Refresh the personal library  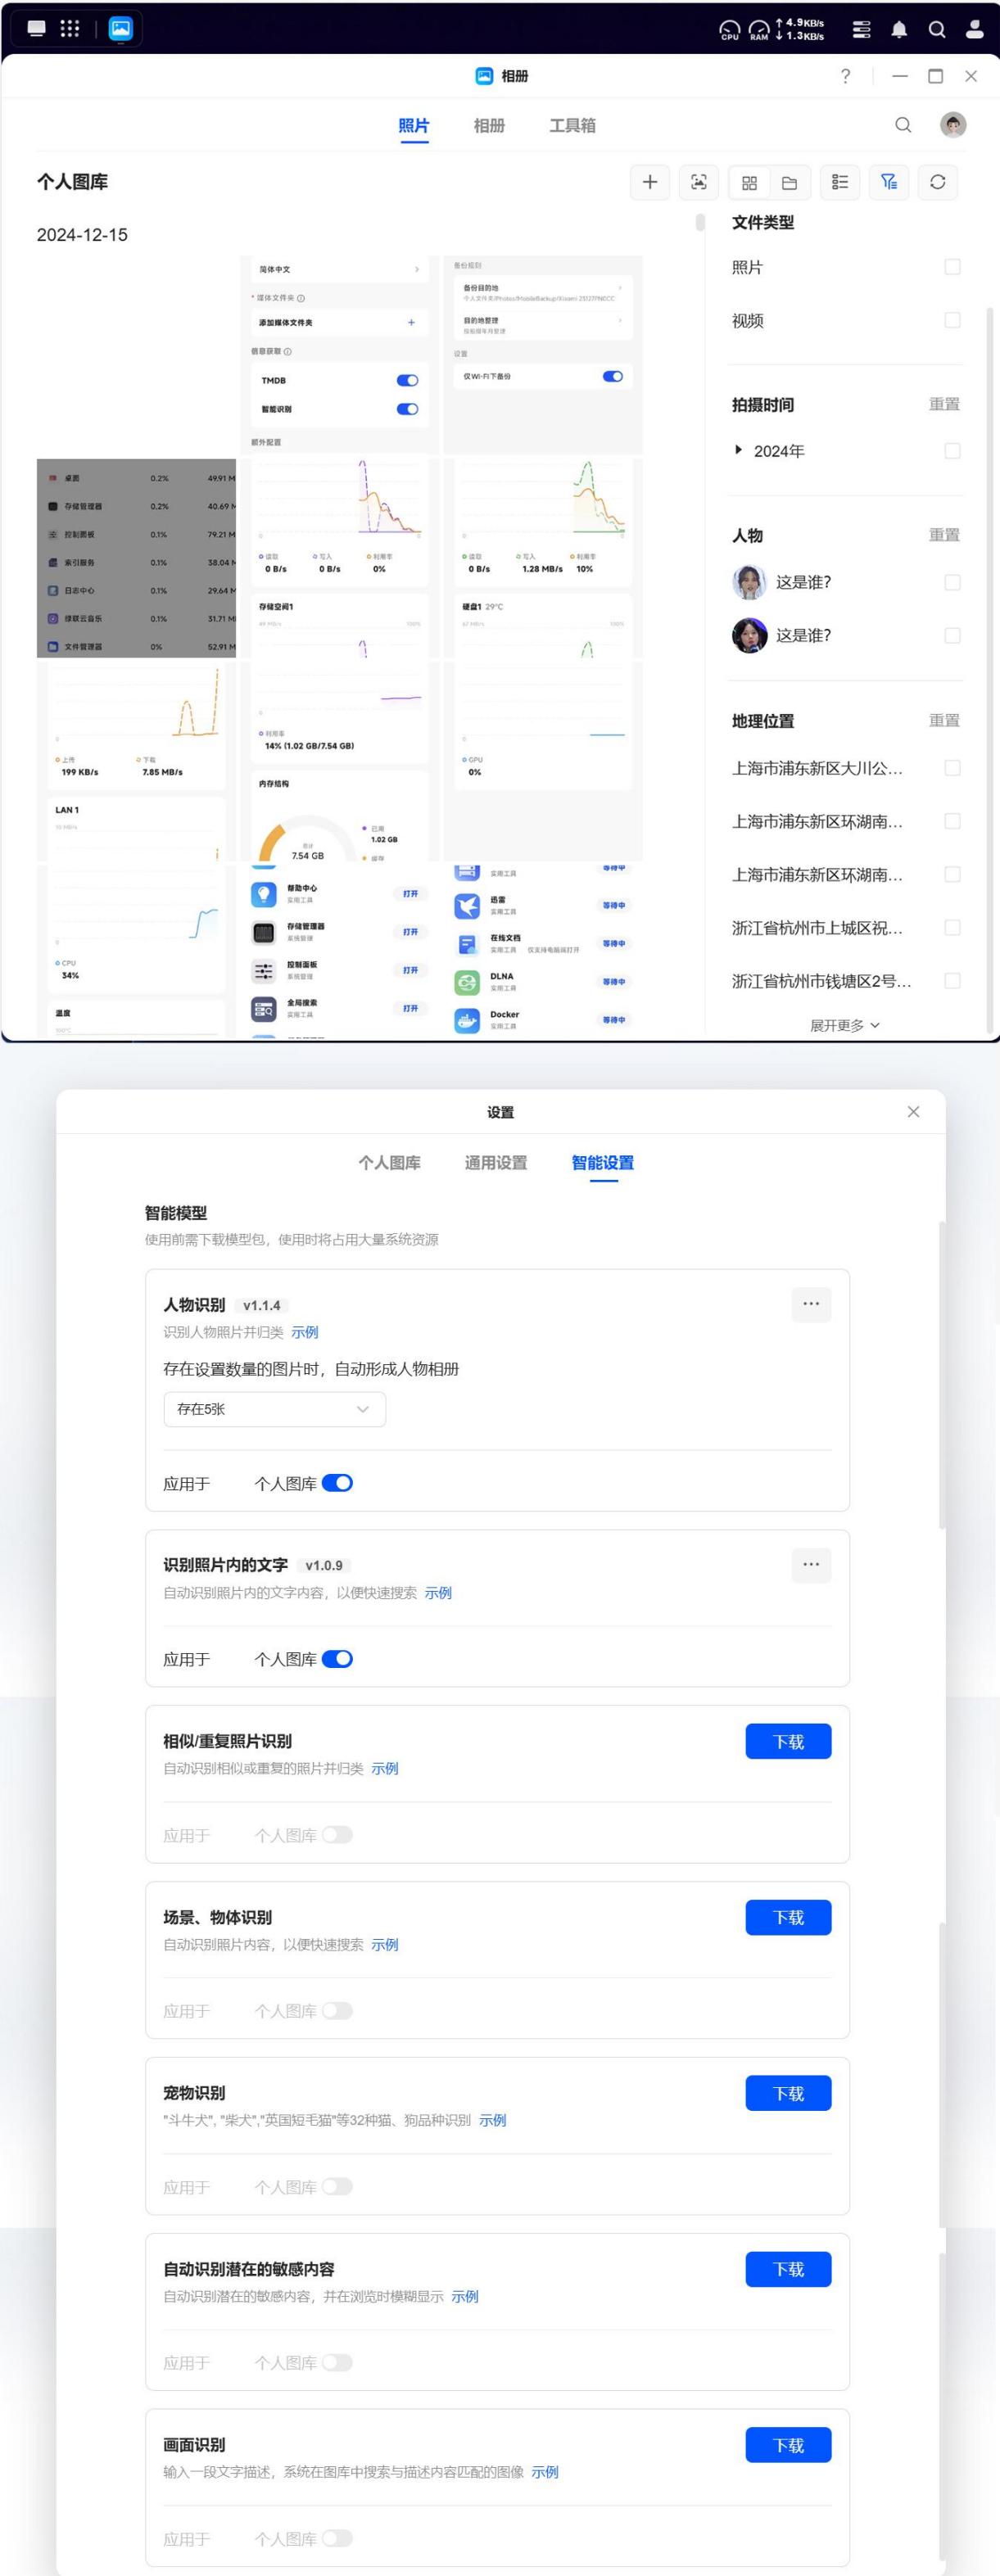pyautogui.click(x=938, y=182)
